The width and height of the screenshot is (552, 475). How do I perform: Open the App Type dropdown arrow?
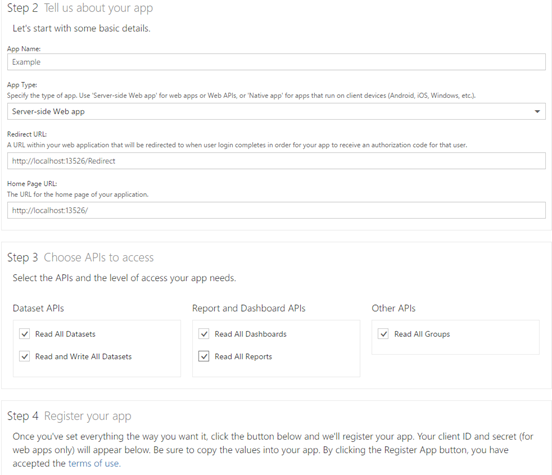coord(537,112)
